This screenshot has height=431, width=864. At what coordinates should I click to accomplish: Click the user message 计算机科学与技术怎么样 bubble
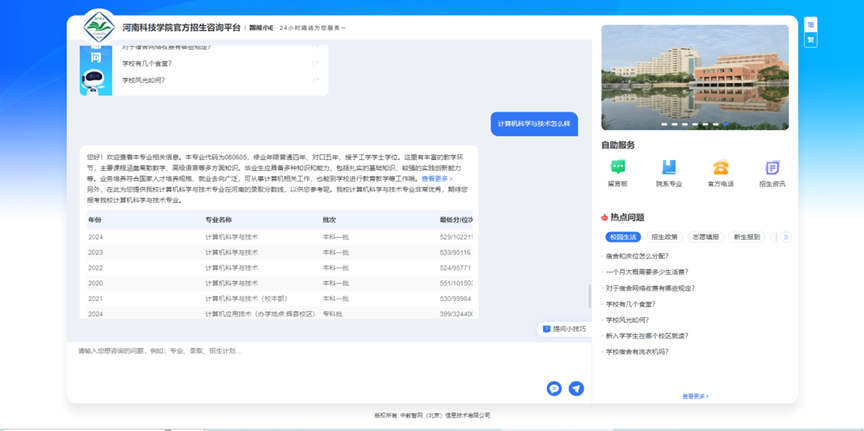534,124
